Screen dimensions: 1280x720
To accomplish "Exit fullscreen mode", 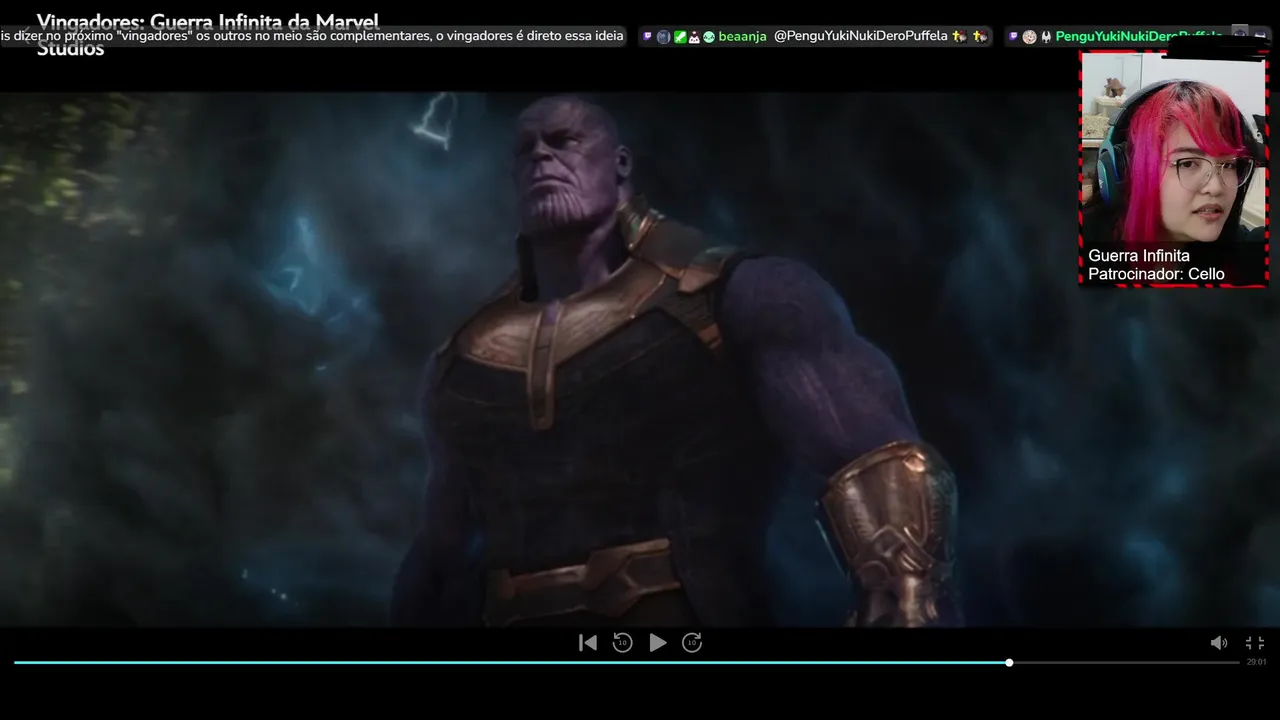I will coord(1255,643).
